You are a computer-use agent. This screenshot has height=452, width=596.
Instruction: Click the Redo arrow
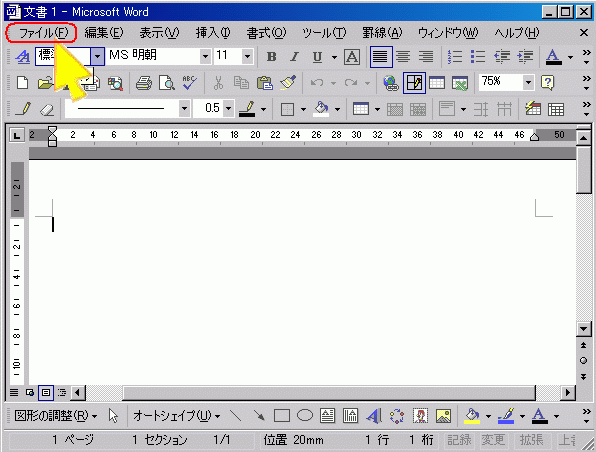click(x=351, y=82)
